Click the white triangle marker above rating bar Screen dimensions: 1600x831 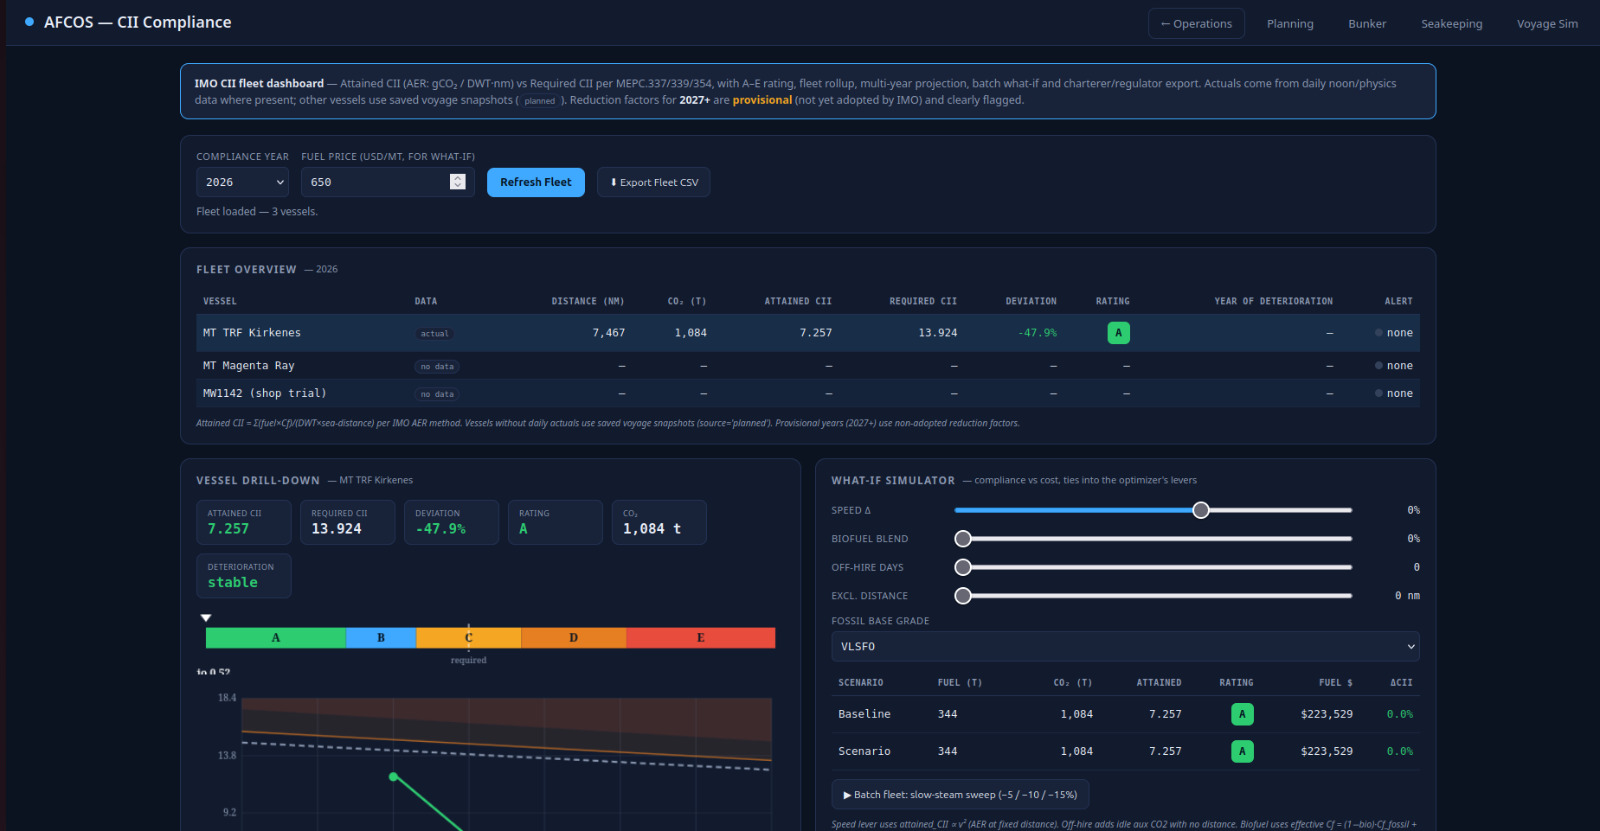point(206,618)
